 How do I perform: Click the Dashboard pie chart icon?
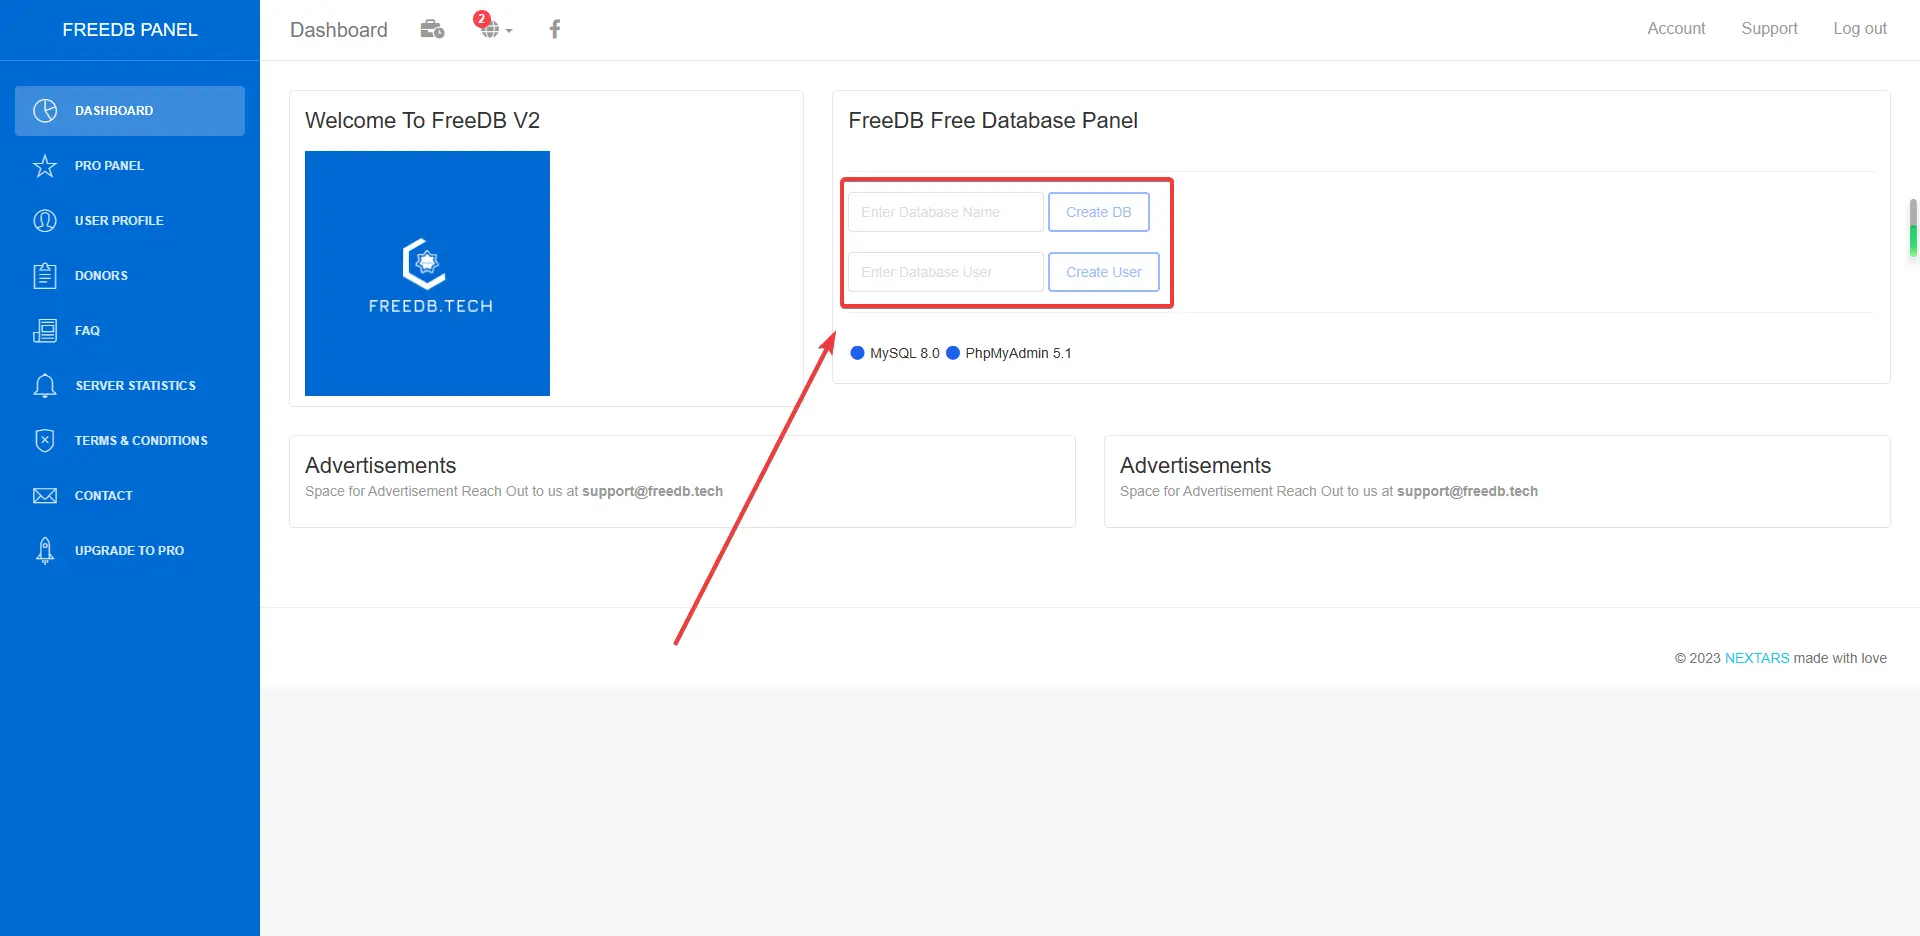45,110
